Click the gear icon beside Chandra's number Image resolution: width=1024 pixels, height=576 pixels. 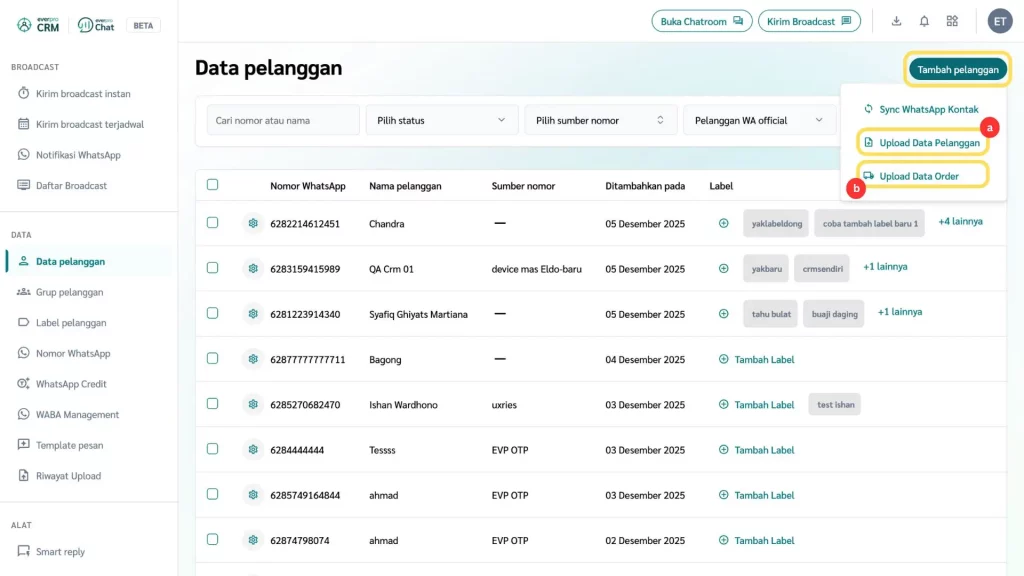[253, 223]
